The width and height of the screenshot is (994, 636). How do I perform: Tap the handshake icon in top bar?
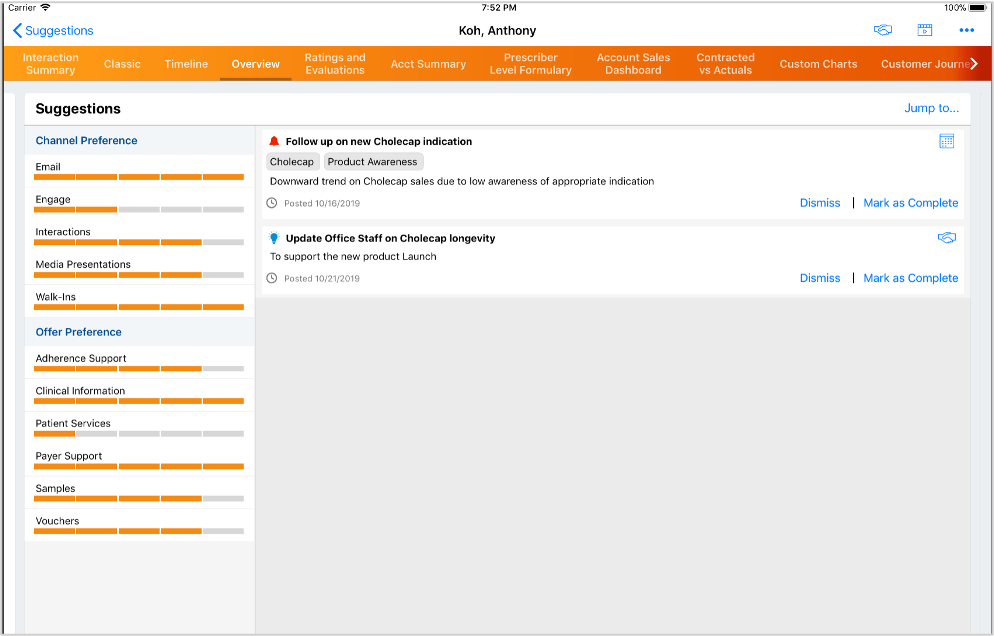click(882, 30)
